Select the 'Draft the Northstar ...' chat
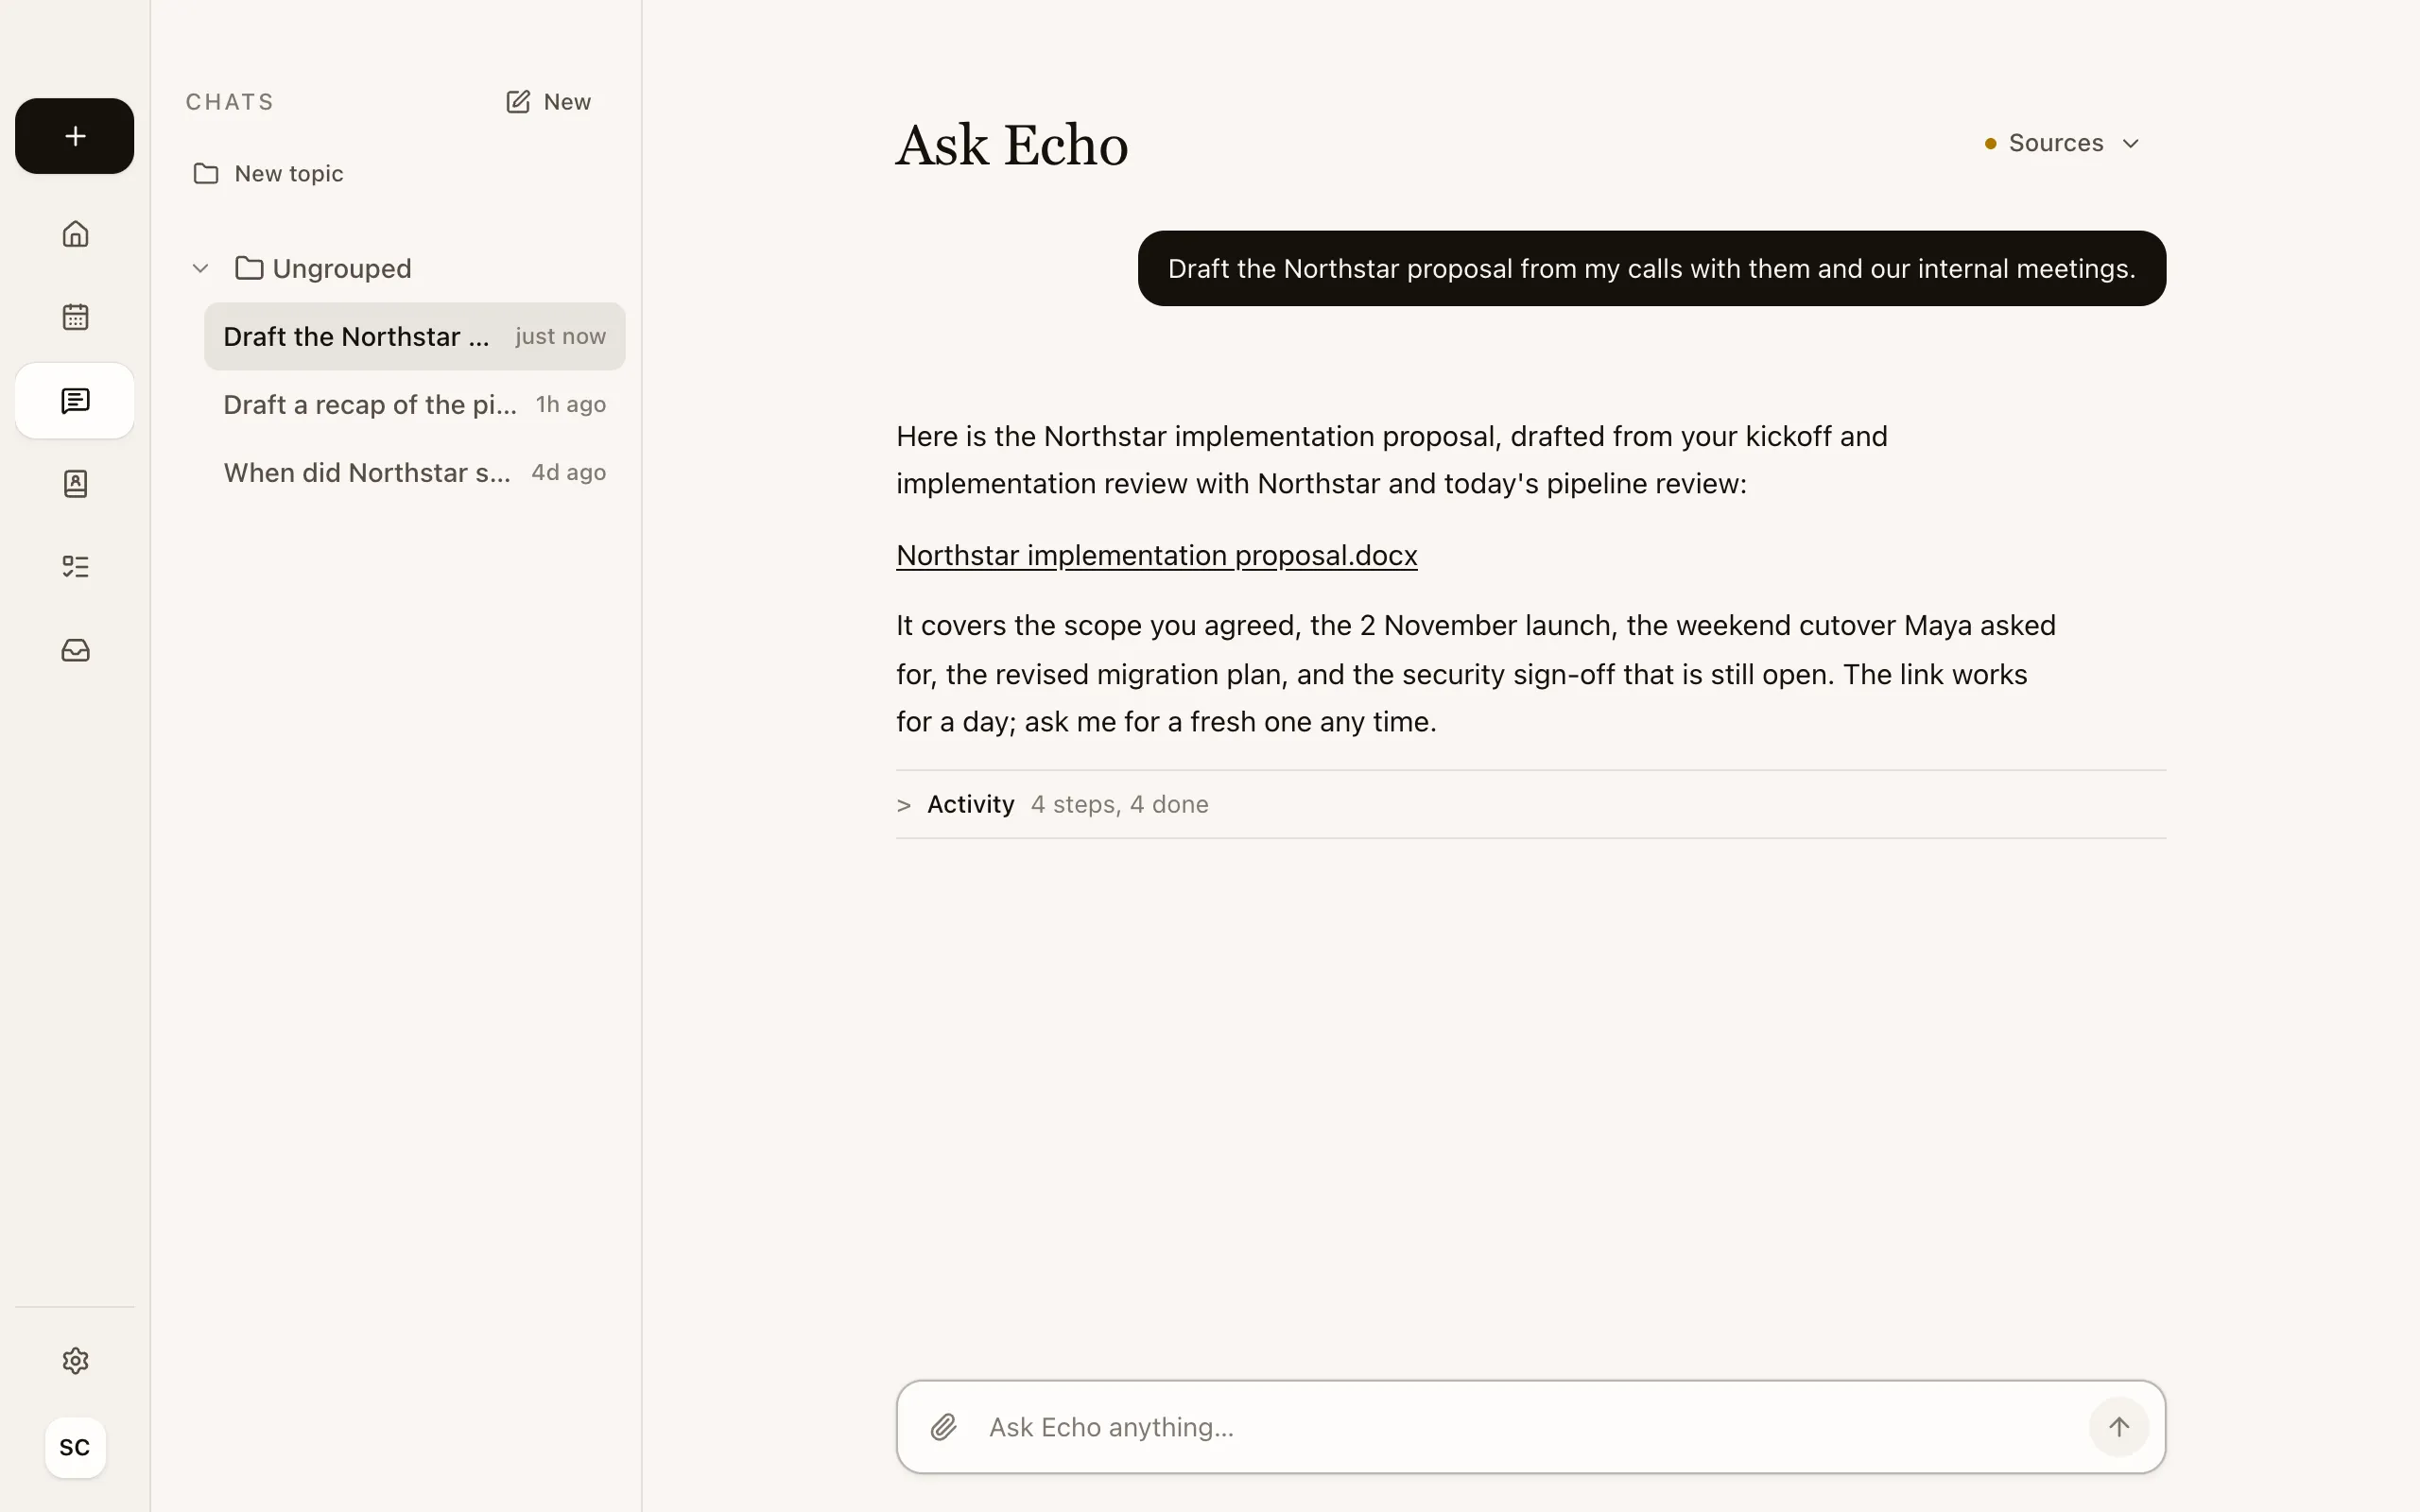This screenshot has height=1512, width=2420. [414, 336]
